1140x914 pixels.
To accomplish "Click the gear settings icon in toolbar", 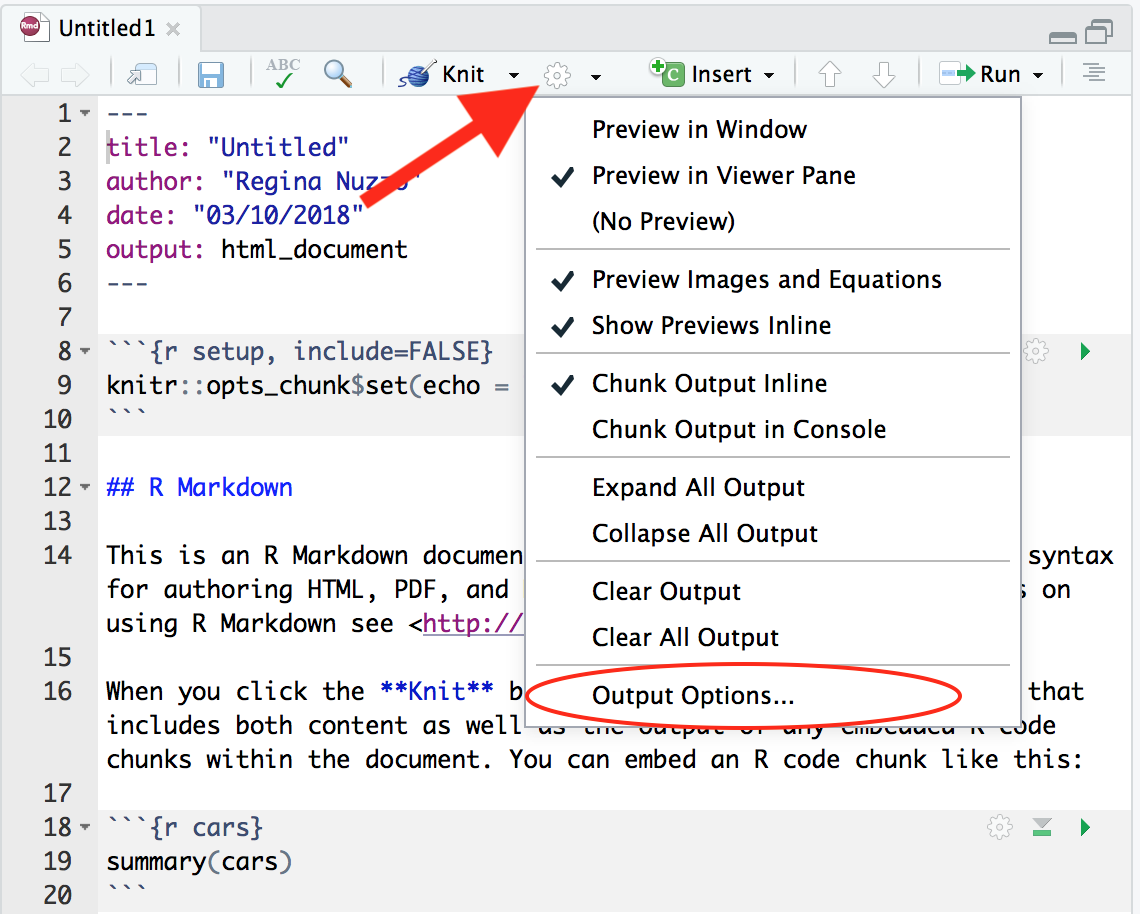I will [558, 75].
